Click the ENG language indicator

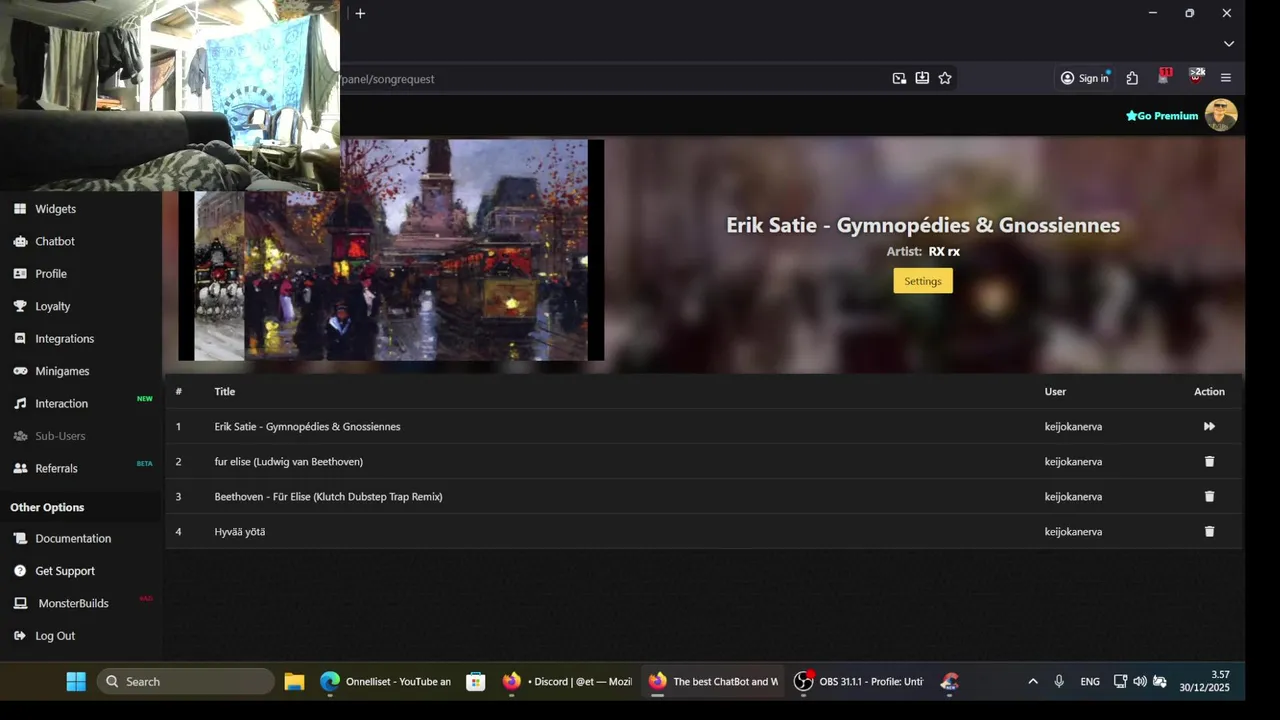coord(1090,681)
